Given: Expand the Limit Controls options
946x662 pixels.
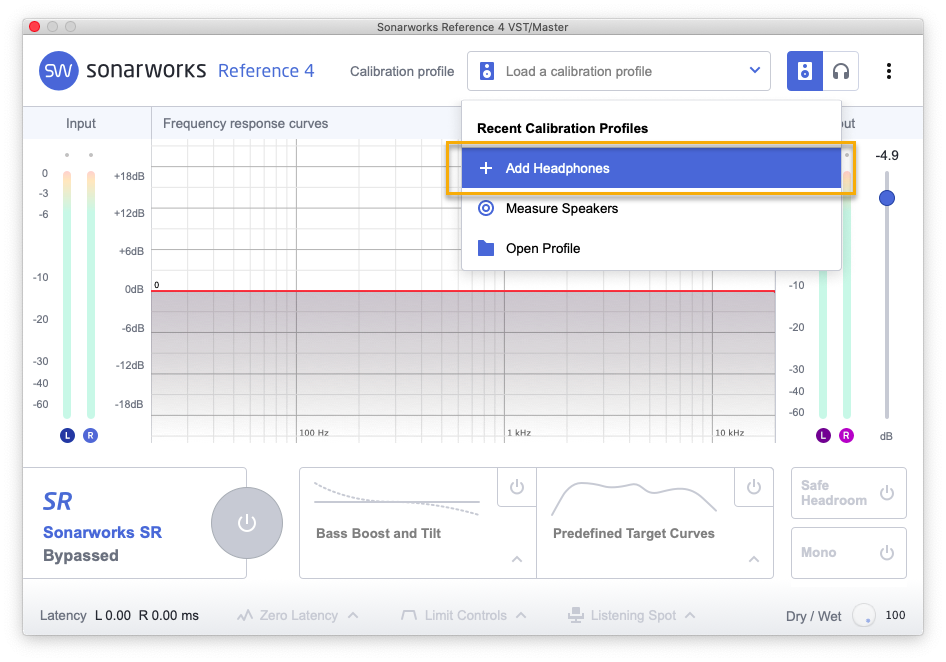Looking at the screenshot, I should (521, 616).
